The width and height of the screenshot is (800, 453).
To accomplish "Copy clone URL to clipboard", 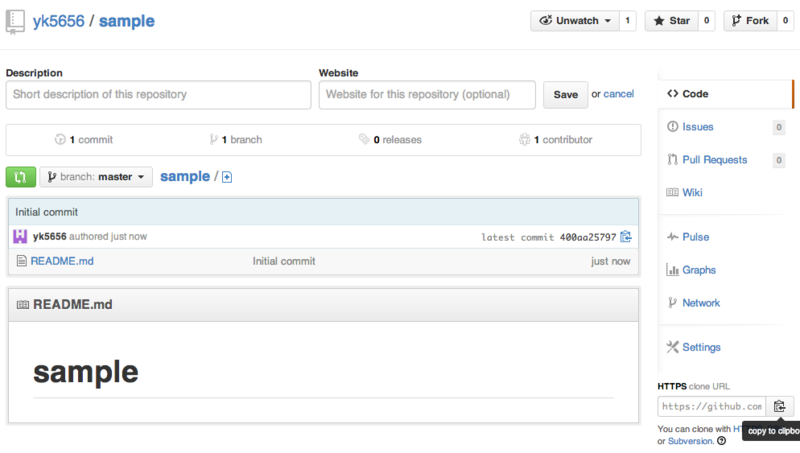I will [780, 407].
